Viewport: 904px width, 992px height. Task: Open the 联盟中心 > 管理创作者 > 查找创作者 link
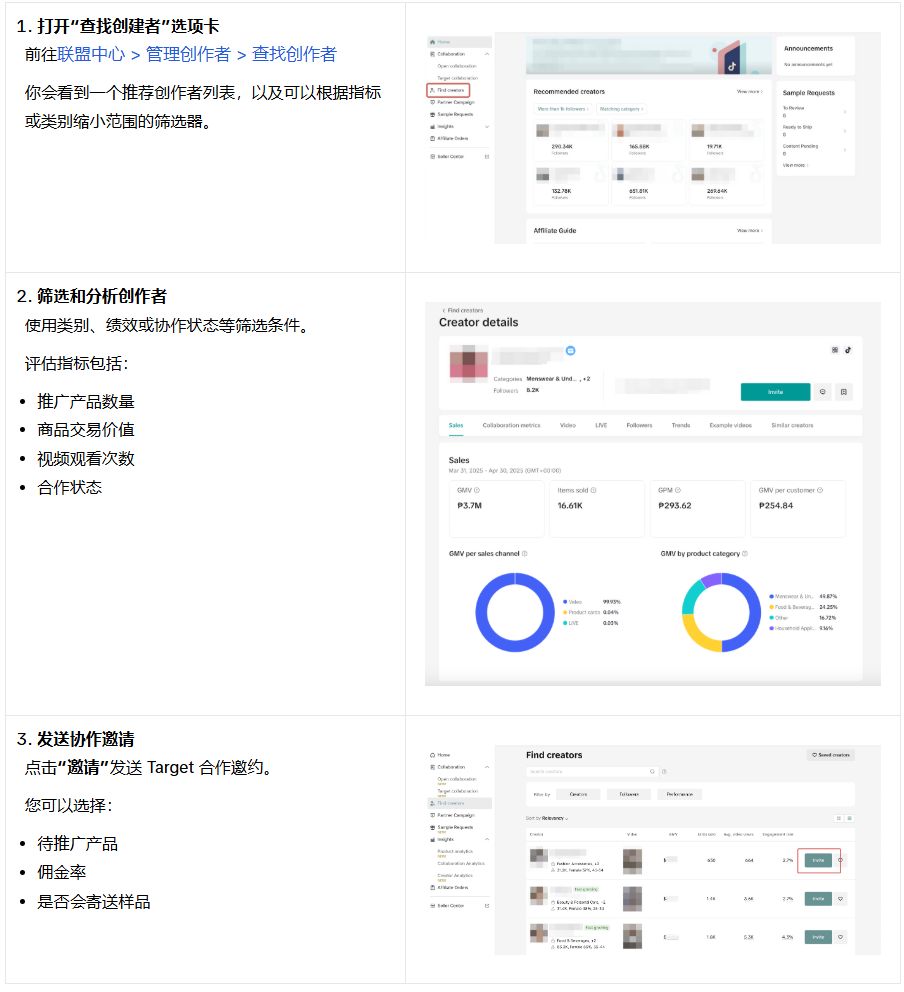(x=197, y=54)
